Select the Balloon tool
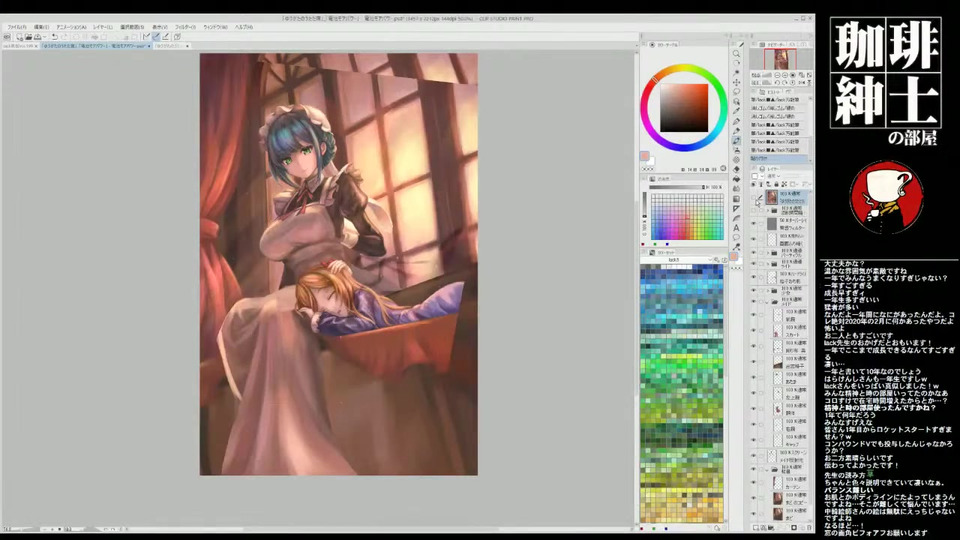Viewport: 960px width, 540px height. click(737, 237)
